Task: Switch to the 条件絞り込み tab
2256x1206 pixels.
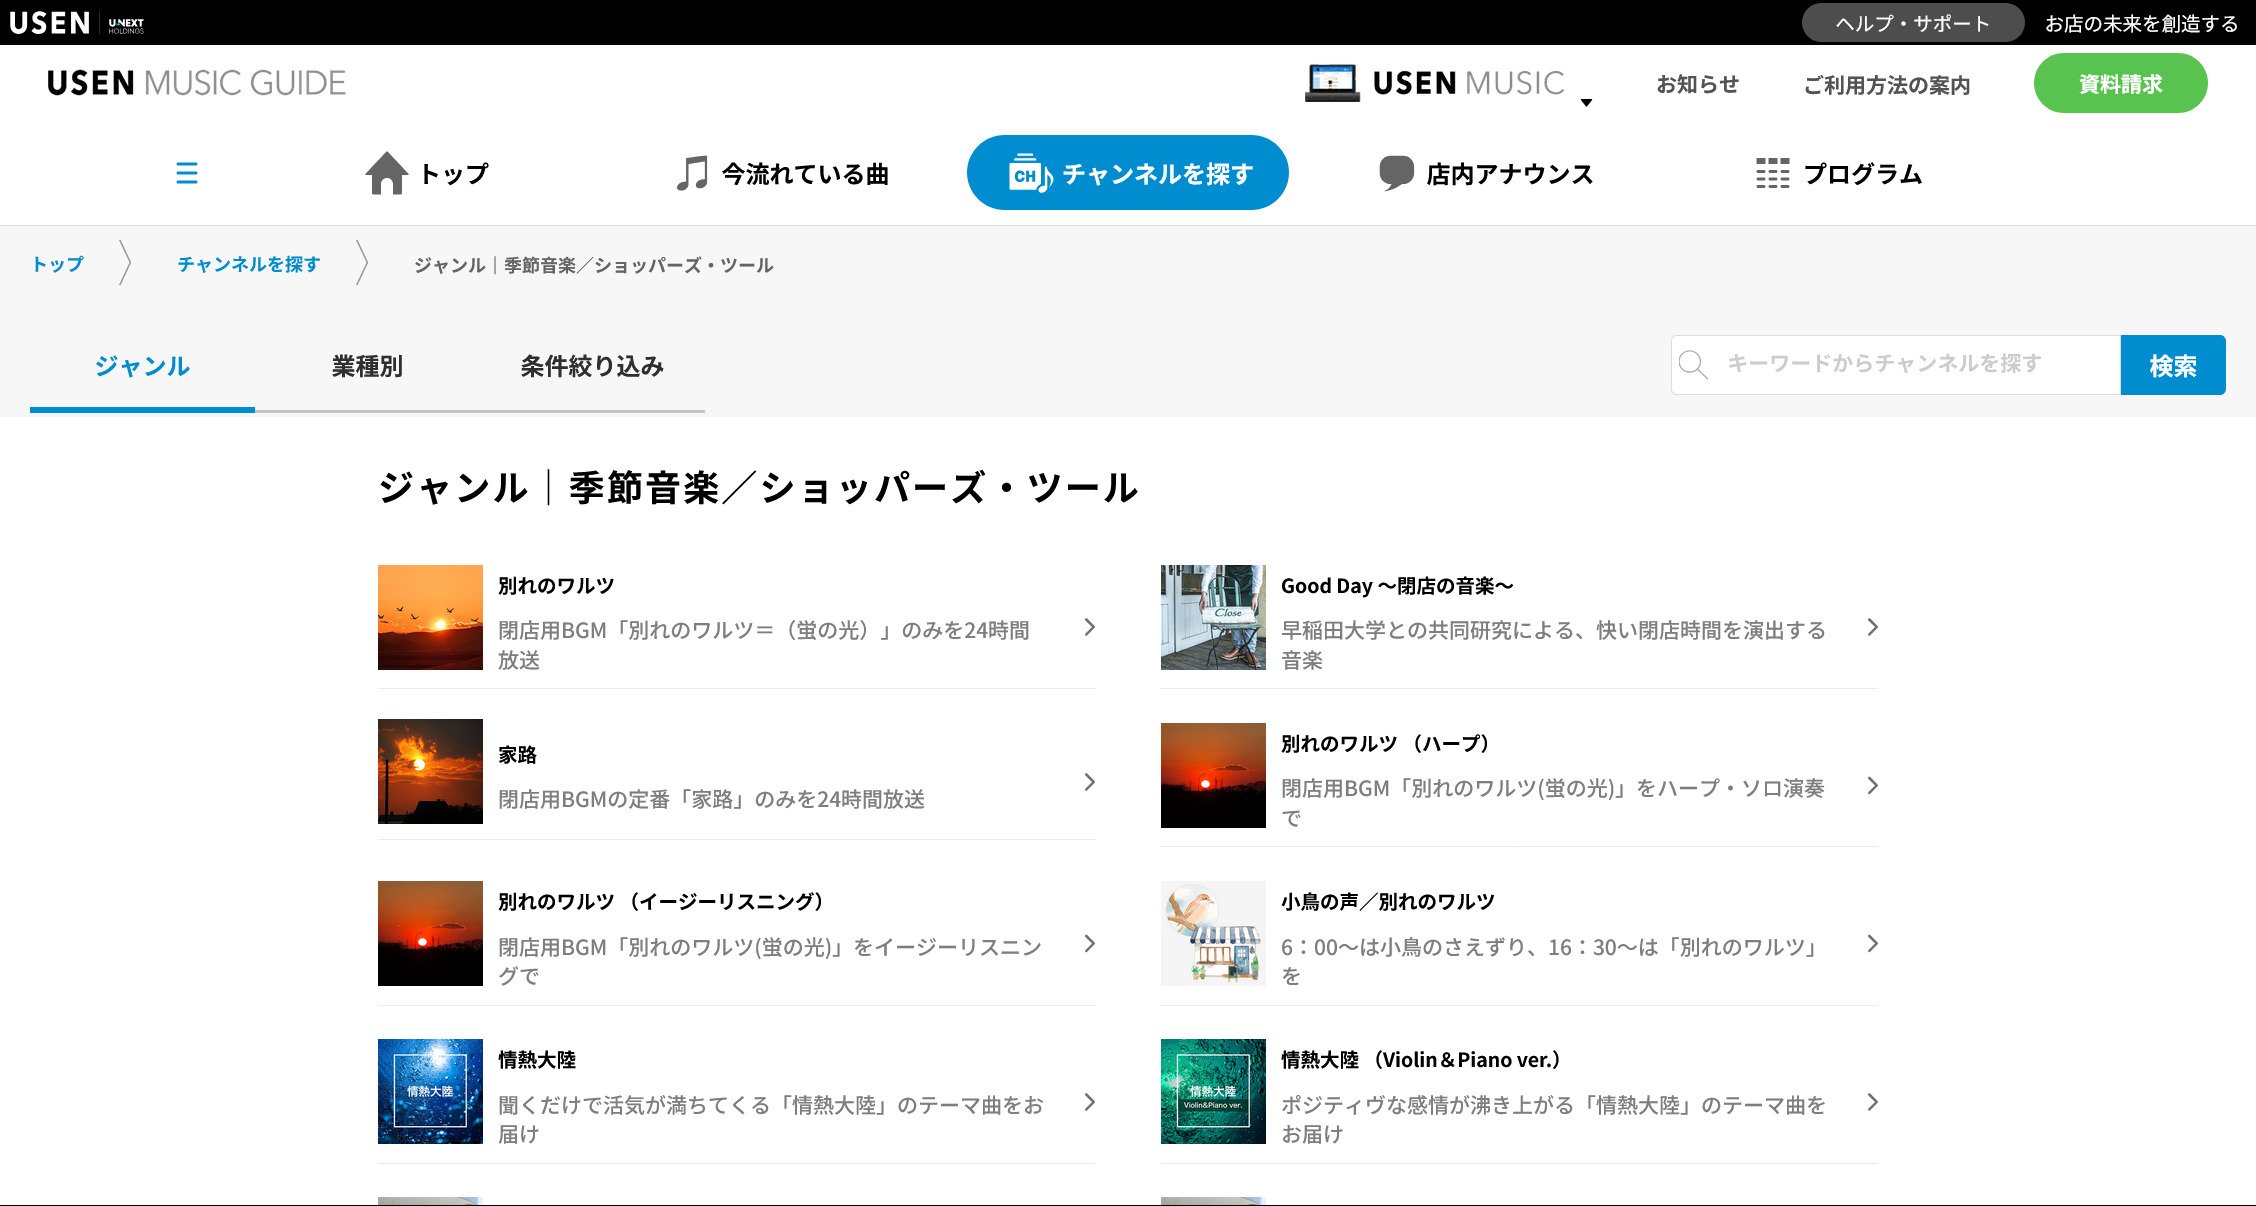Action: click(x=592, y=366)
